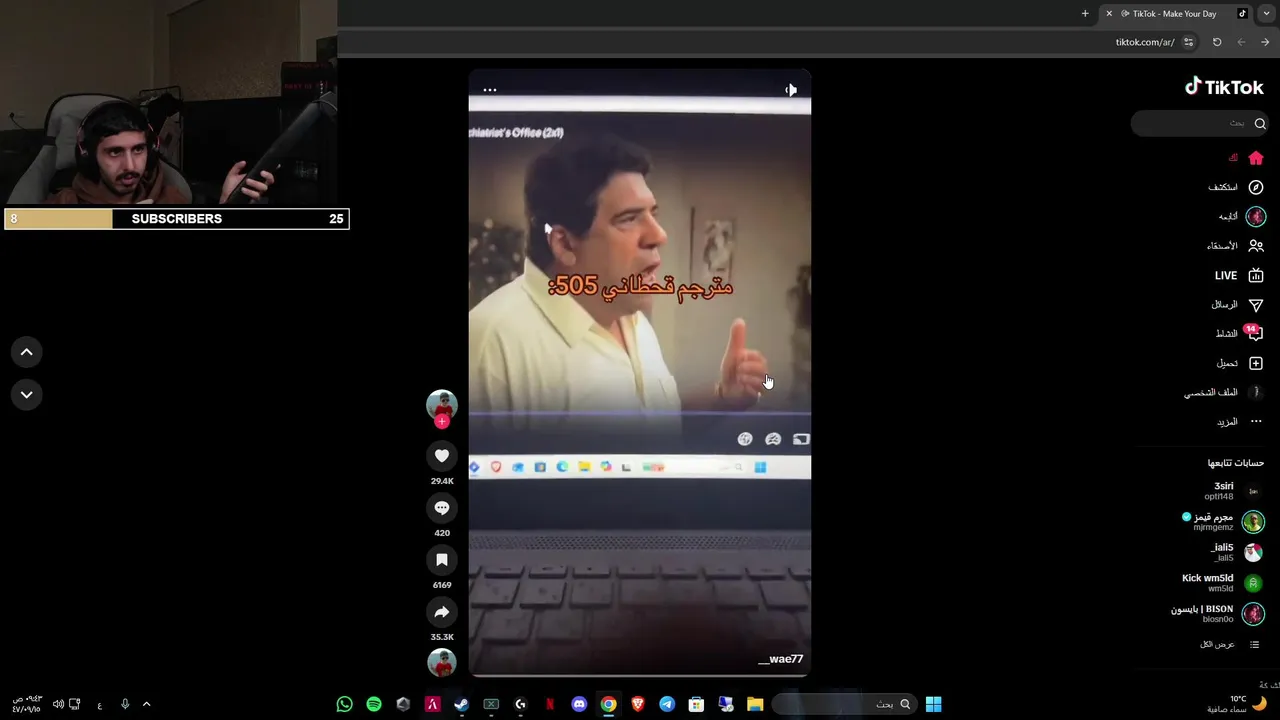Click the Windows taskbar search box

tap(844, 704)
